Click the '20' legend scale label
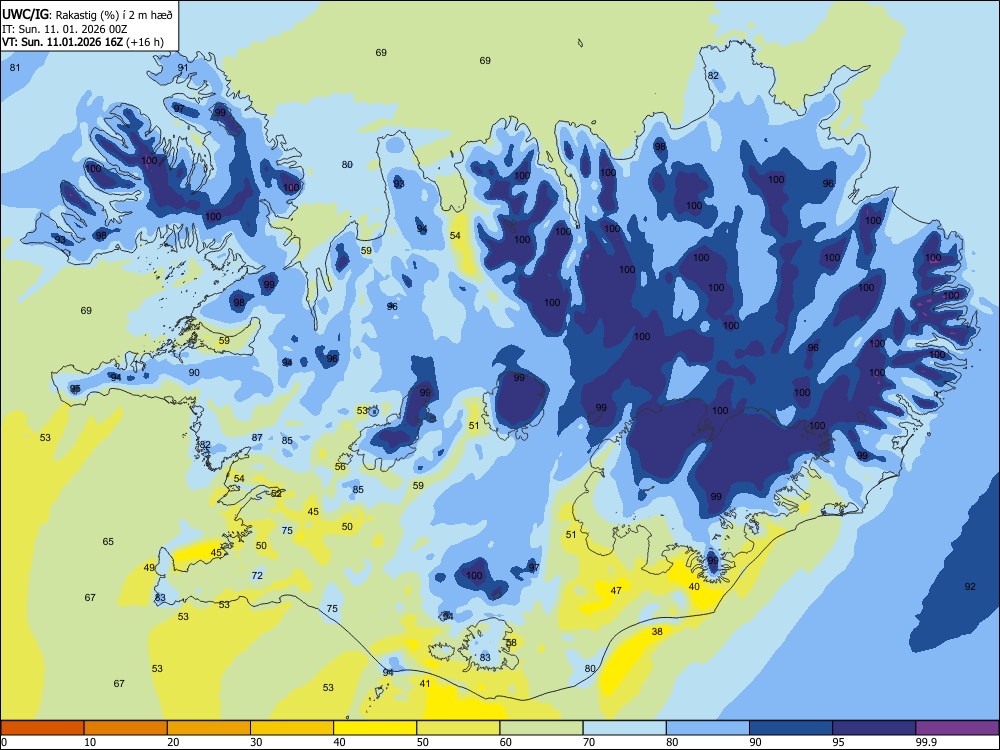Screen dimensions: 1000x750 tap(173, 742)
